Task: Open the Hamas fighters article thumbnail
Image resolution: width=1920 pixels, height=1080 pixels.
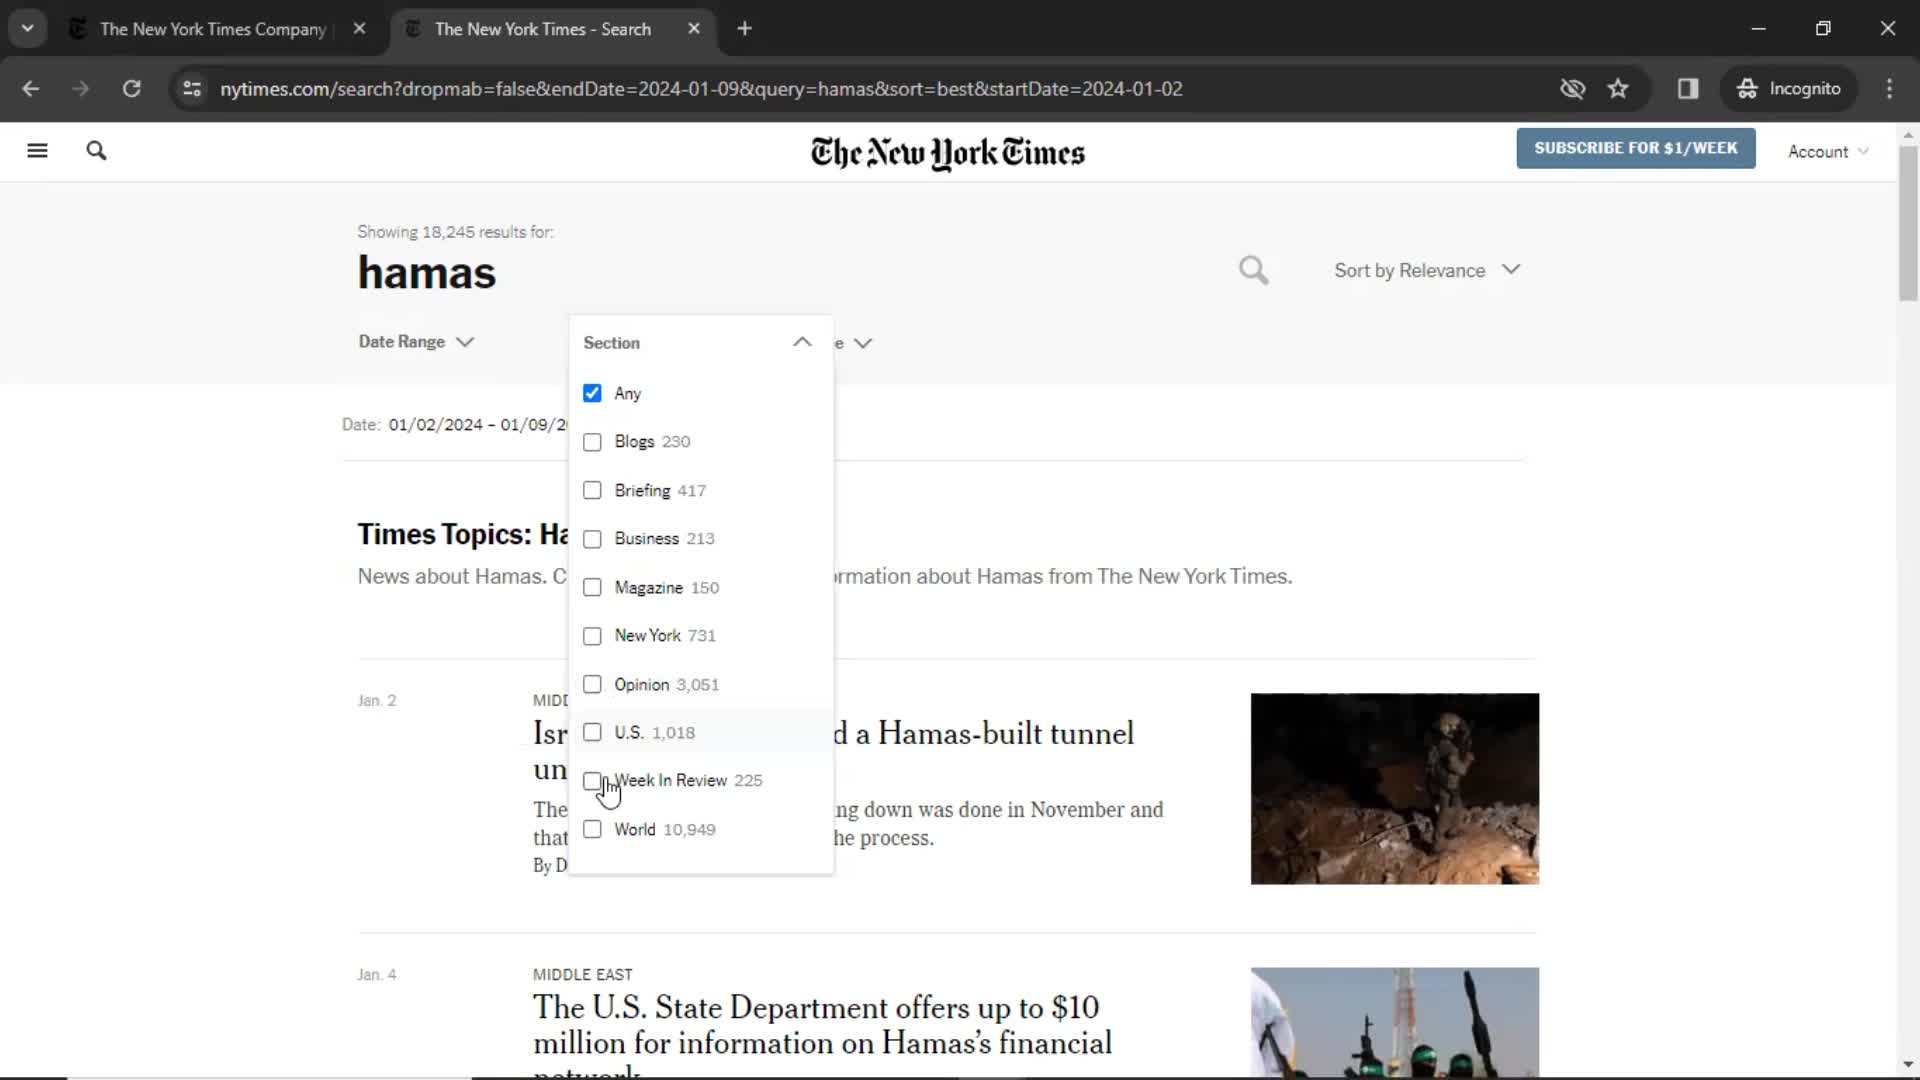Action: point(1394,1022)
